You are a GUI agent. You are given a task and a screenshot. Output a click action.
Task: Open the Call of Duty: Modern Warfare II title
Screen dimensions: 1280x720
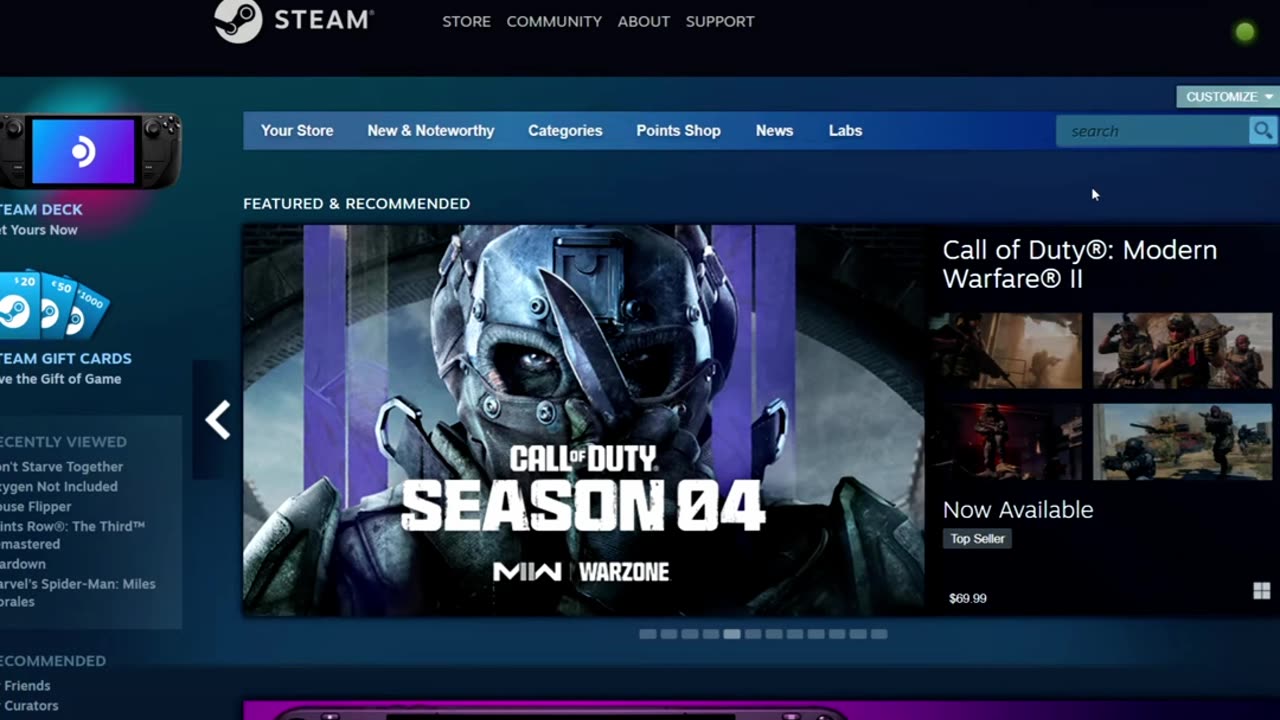click(x=1080, y=264)
